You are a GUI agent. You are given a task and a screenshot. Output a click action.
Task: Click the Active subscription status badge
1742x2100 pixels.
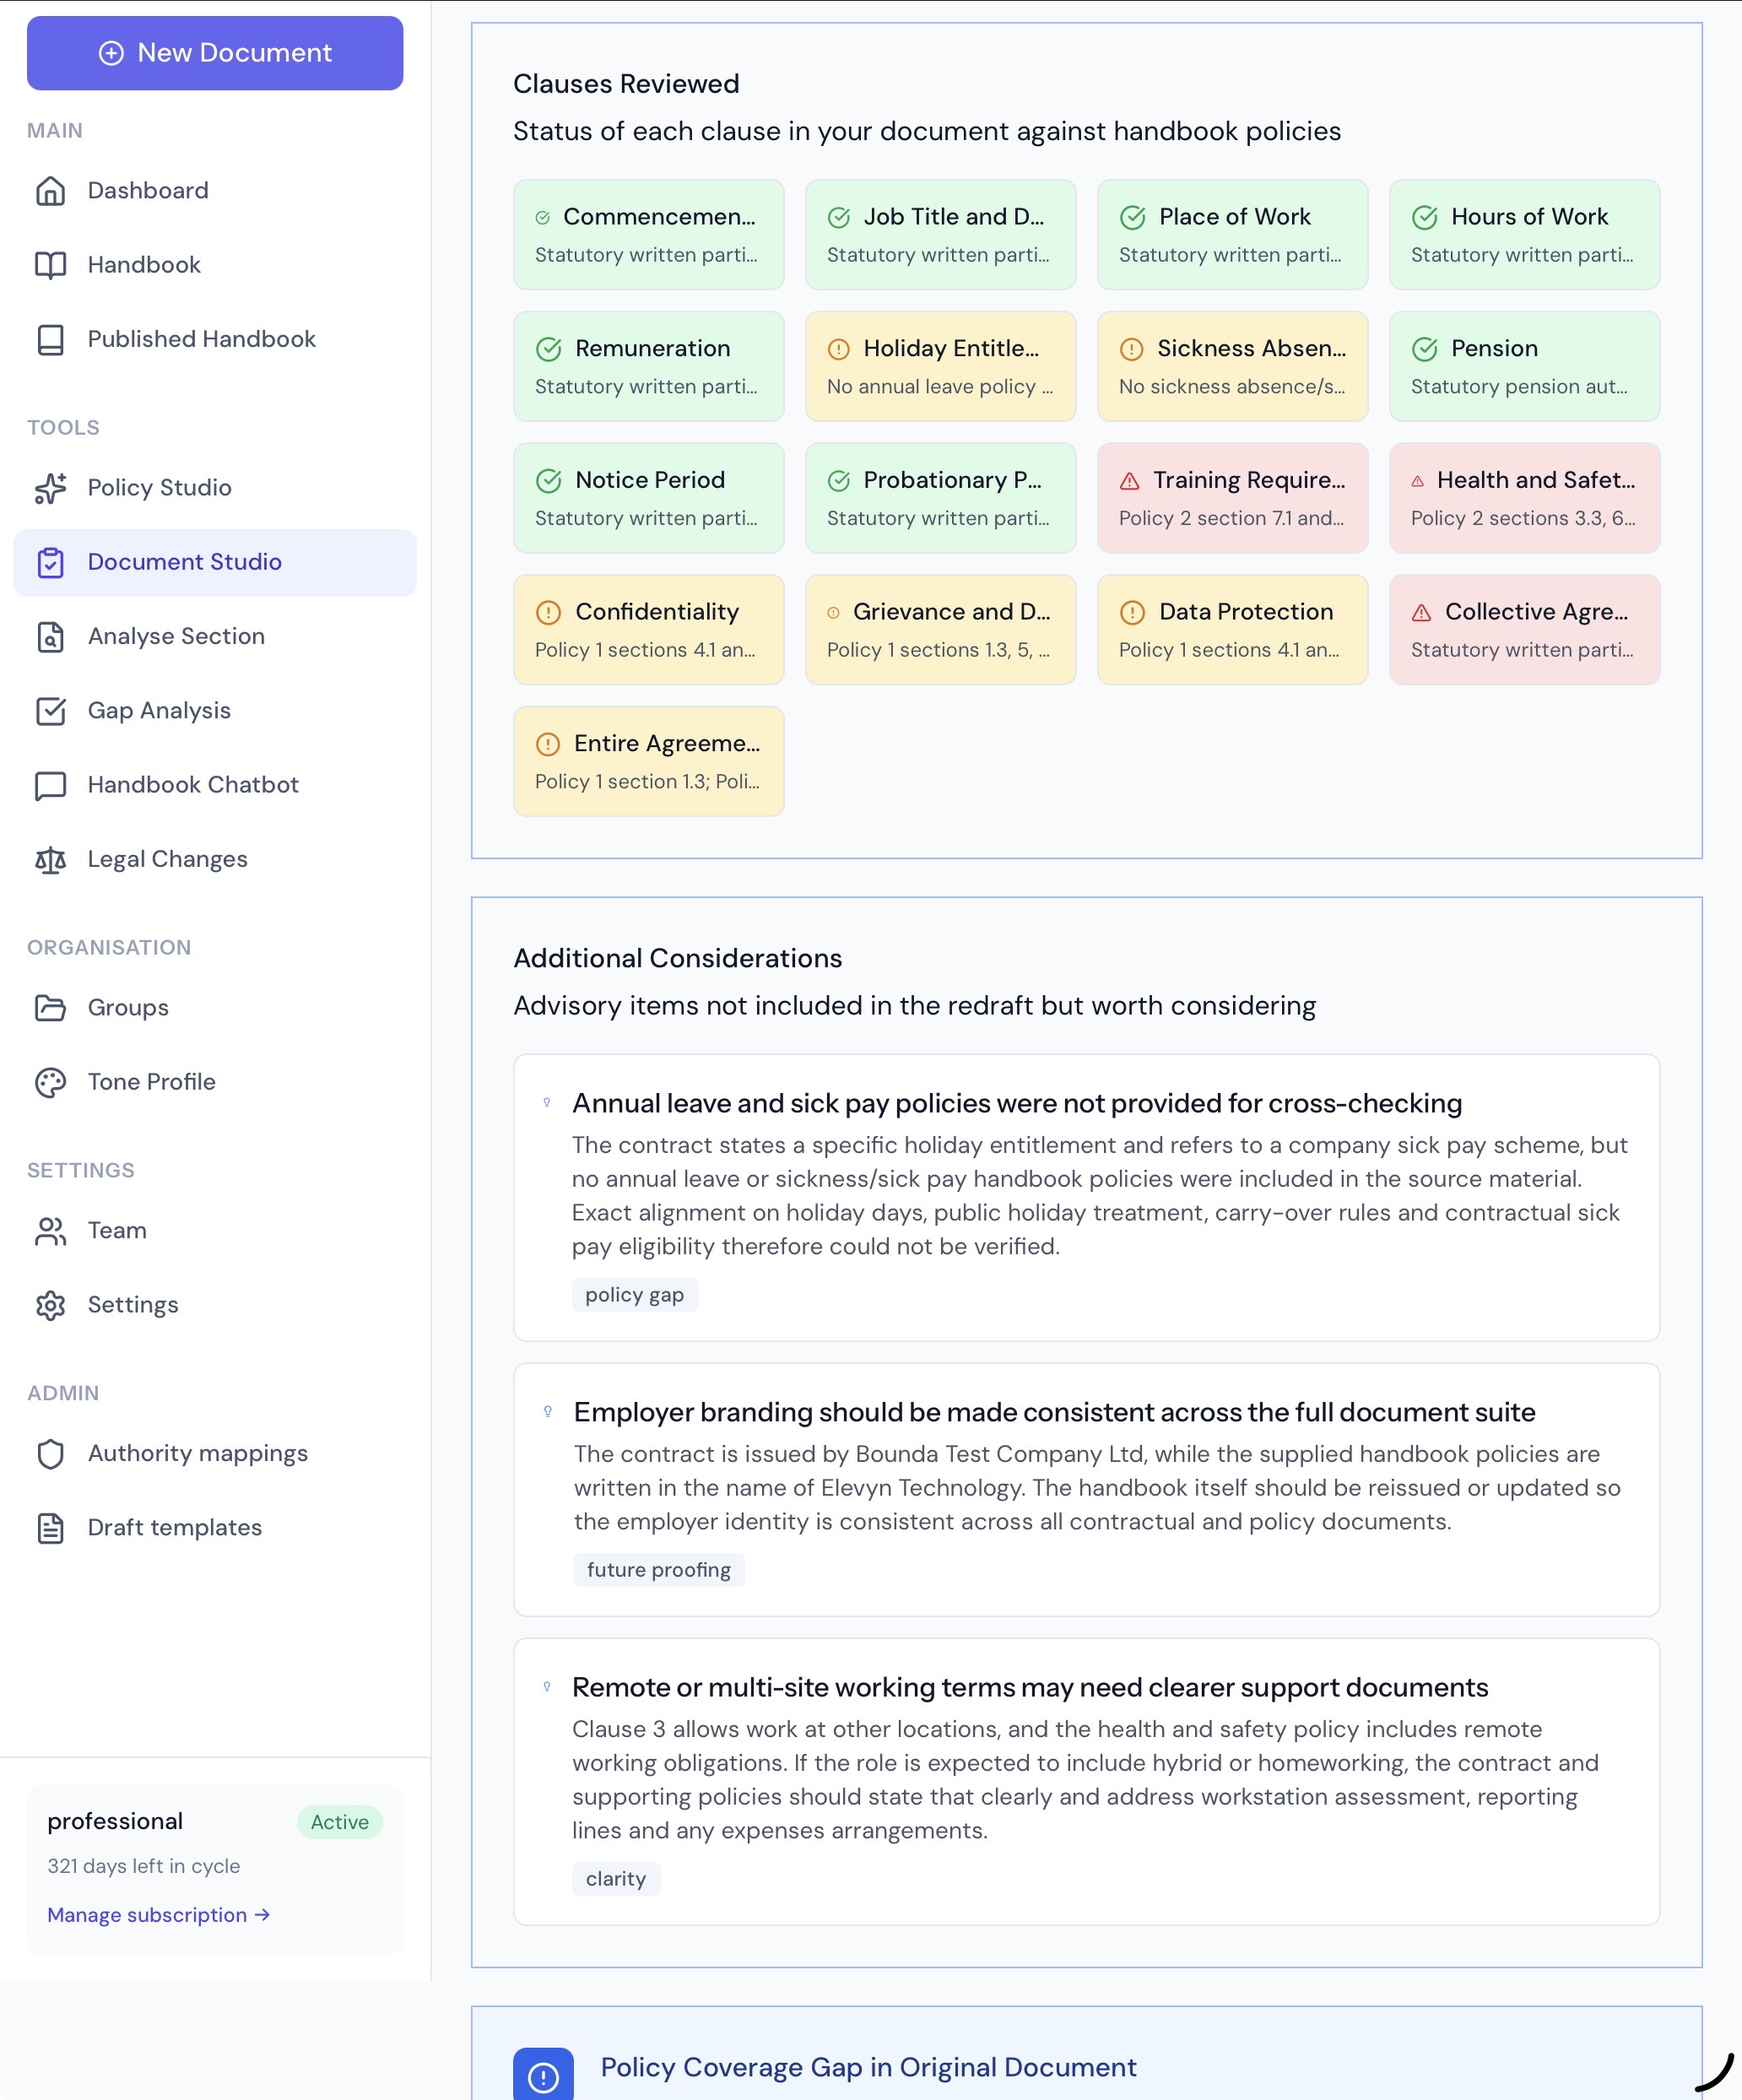(339, 1822)
